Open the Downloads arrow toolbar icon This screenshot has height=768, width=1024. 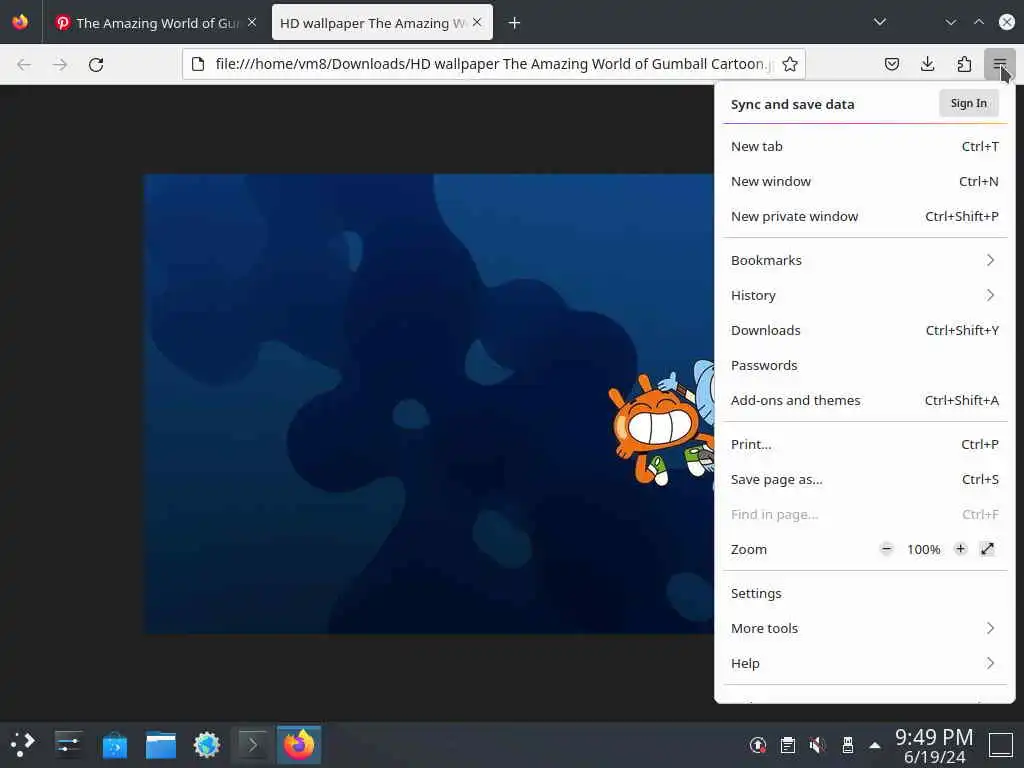coord(927,64)
